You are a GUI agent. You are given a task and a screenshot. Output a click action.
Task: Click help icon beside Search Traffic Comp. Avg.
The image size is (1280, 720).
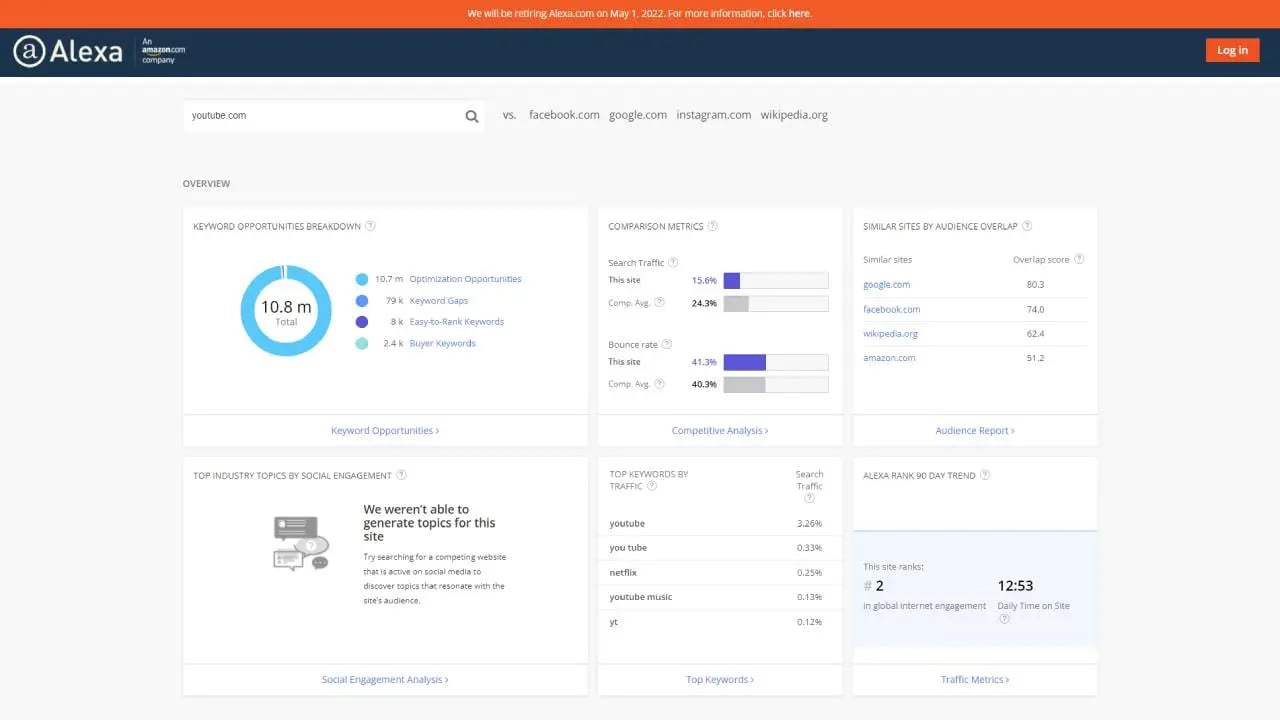click(659, 303)
